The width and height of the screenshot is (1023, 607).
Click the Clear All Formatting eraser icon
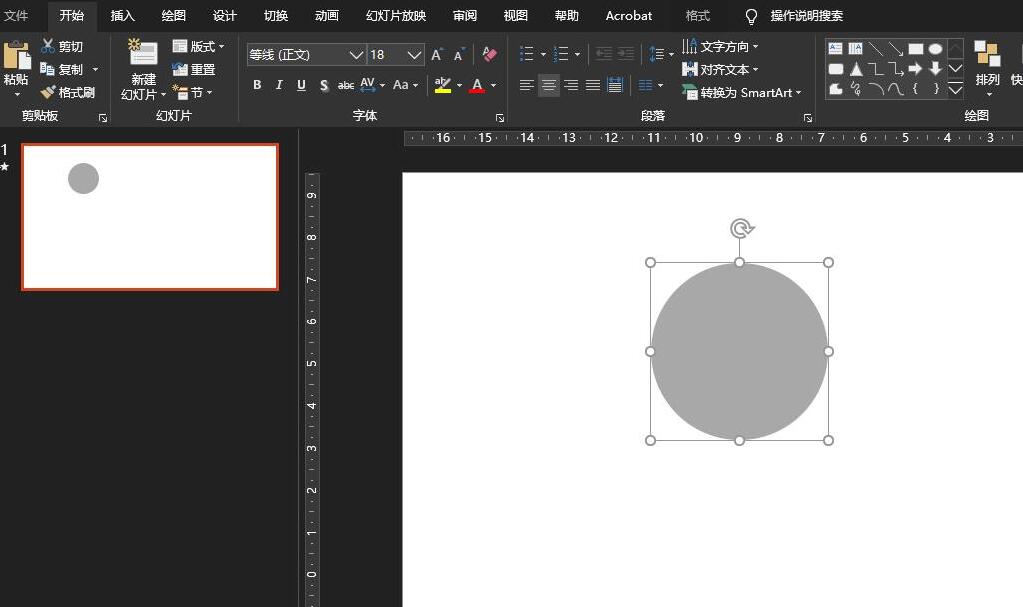click(x=489, y=54)
